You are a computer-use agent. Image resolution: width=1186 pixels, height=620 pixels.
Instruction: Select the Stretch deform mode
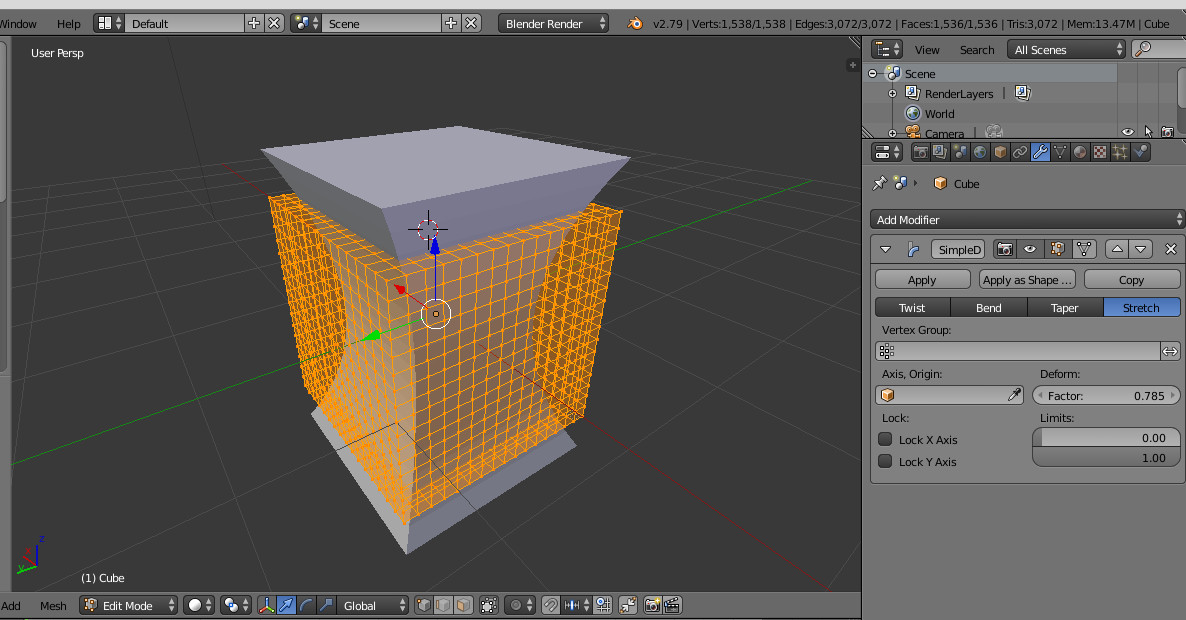(1141, 307)
